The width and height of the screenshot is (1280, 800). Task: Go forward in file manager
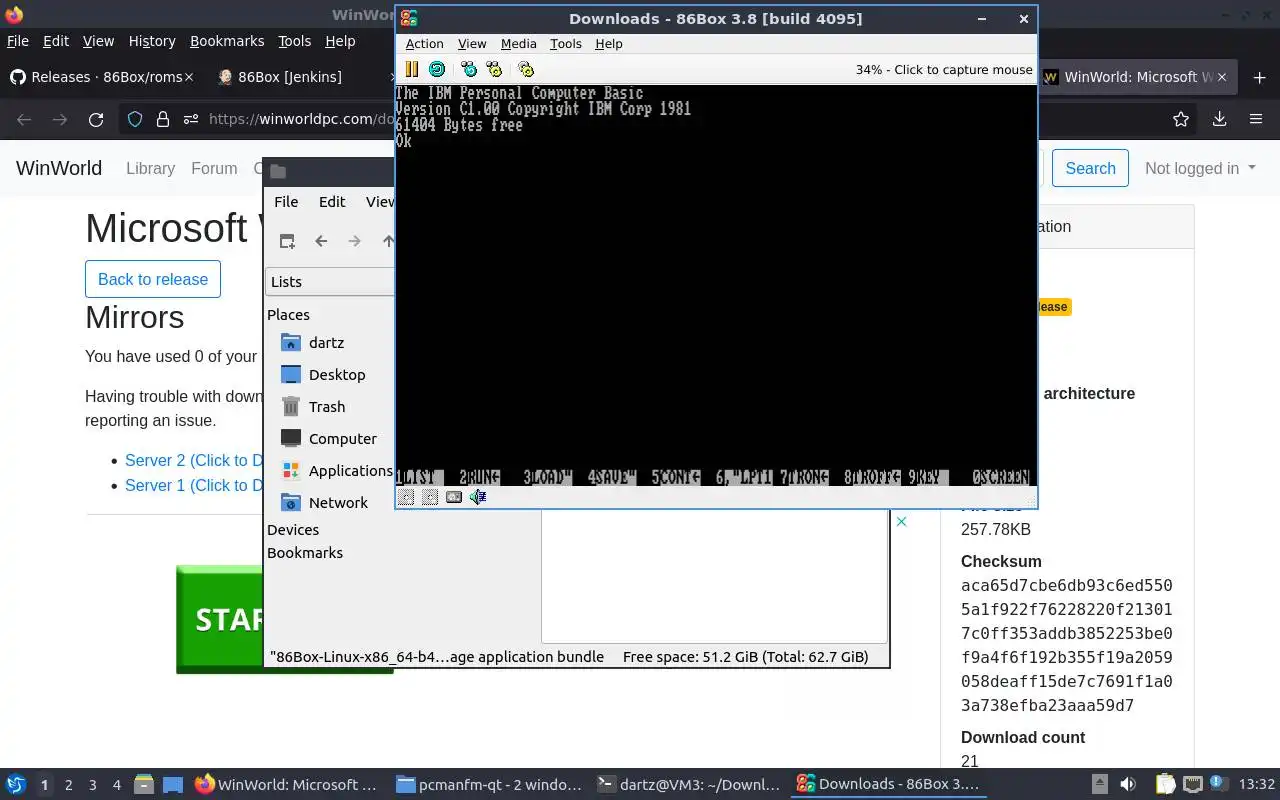354,241
